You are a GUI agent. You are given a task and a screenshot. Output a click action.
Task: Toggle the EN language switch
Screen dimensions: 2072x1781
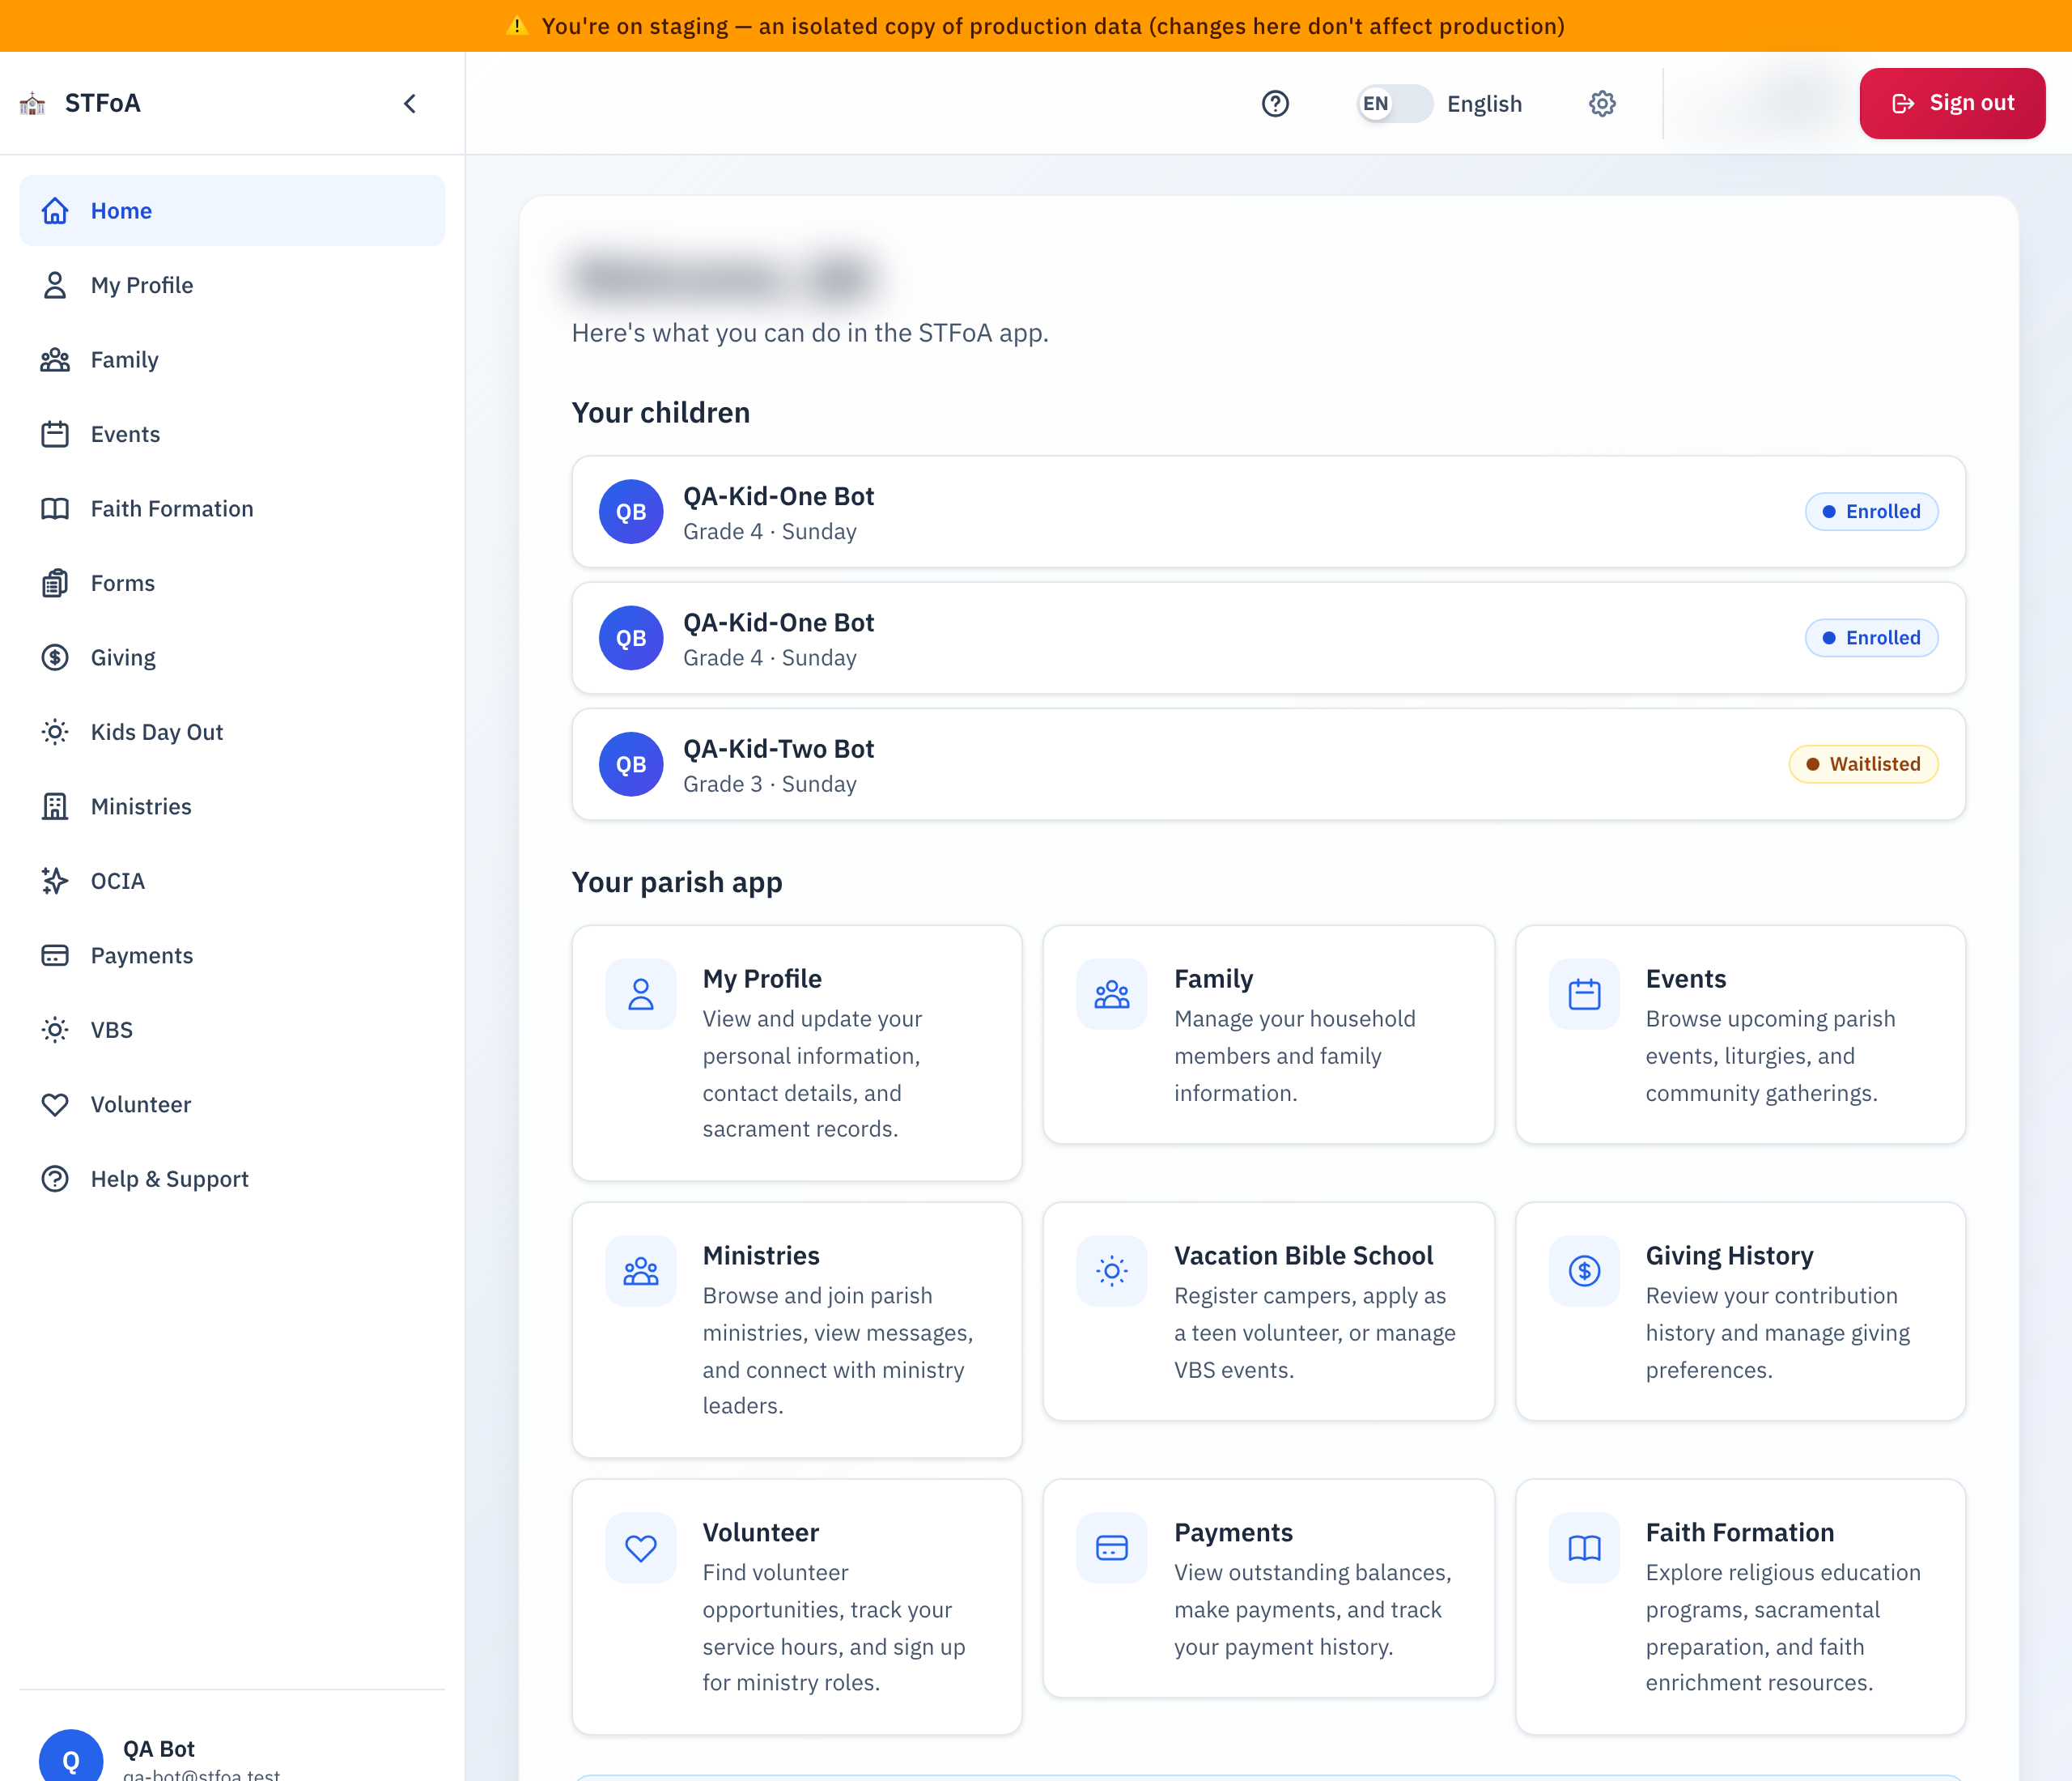point(1394,103)
